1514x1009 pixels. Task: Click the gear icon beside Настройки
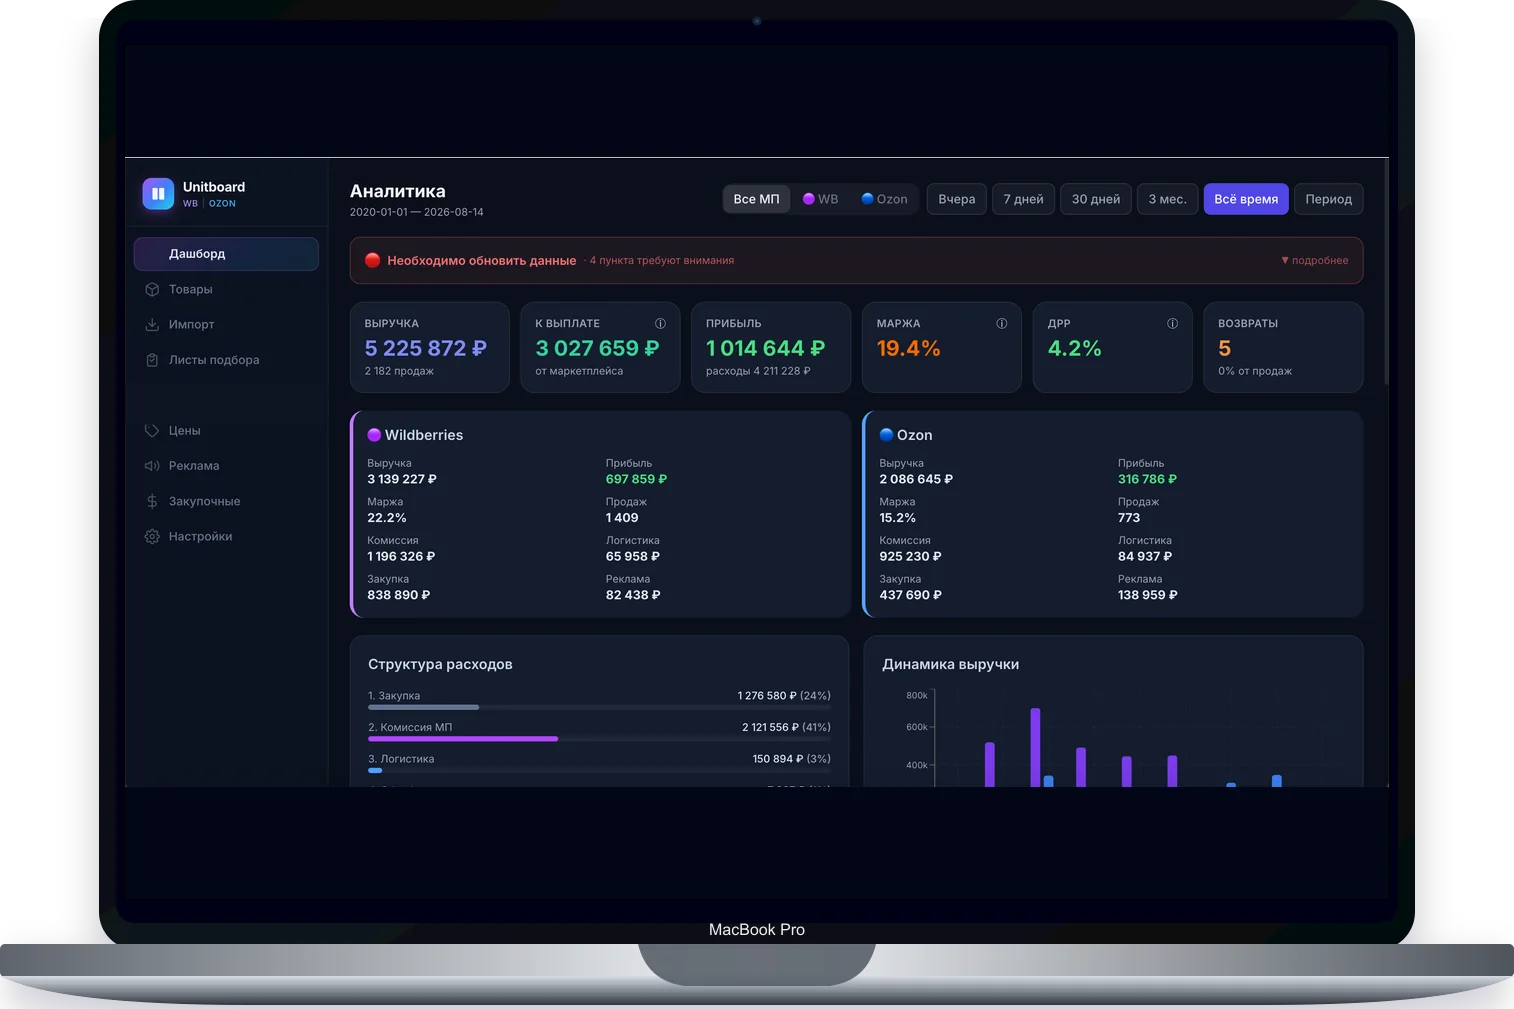(x=152, y=537)
